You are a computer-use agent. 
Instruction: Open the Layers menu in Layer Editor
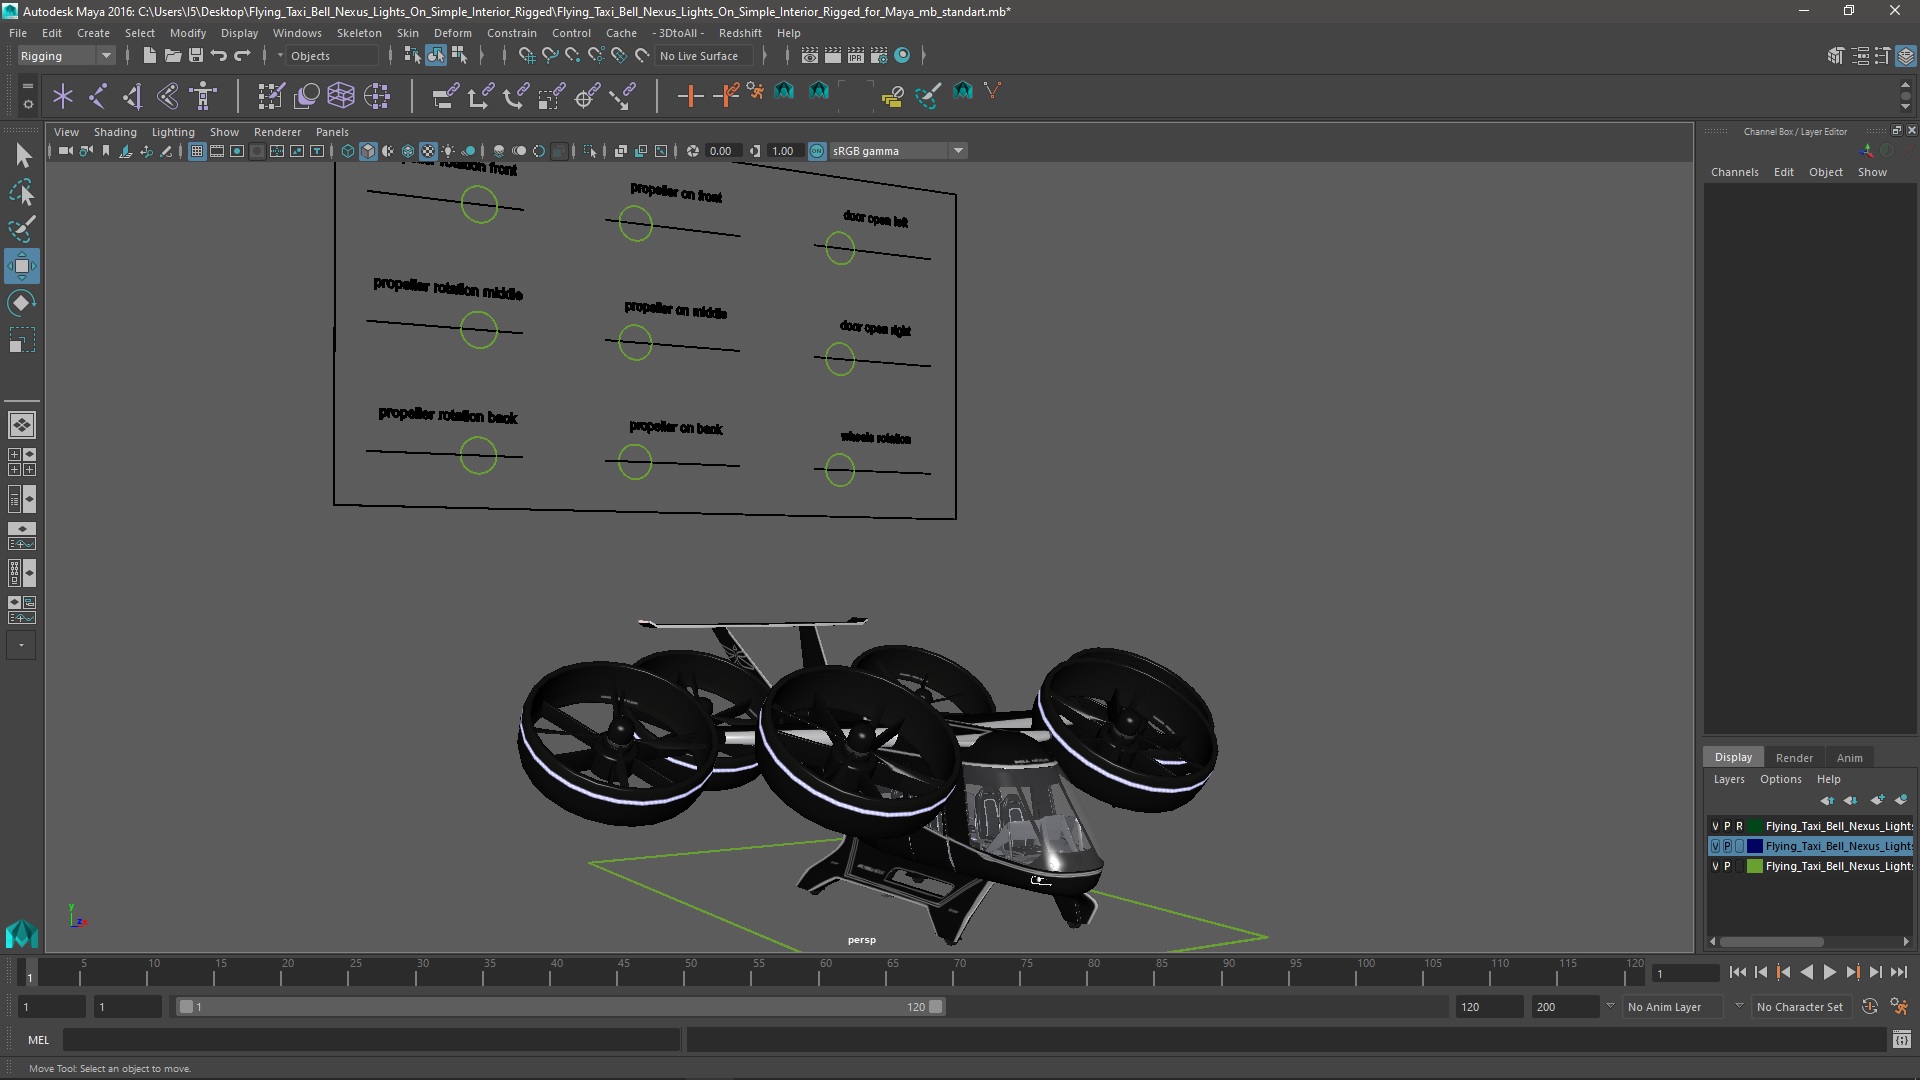click(1728, 779)
